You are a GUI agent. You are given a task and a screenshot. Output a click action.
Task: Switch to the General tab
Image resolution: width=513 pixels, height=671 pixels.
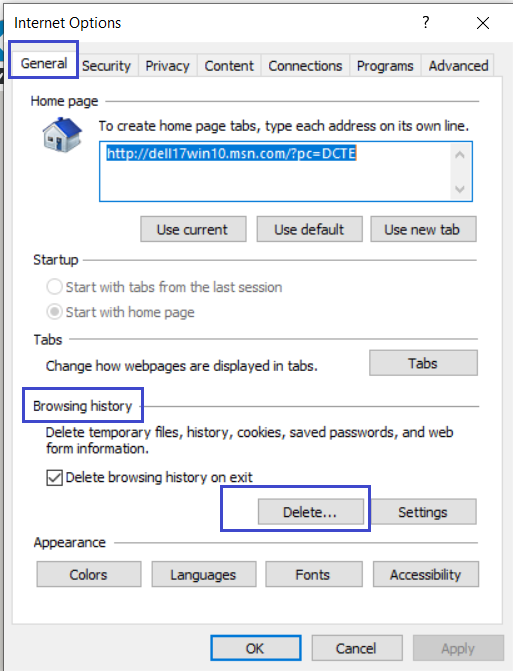tap(44, 63)
